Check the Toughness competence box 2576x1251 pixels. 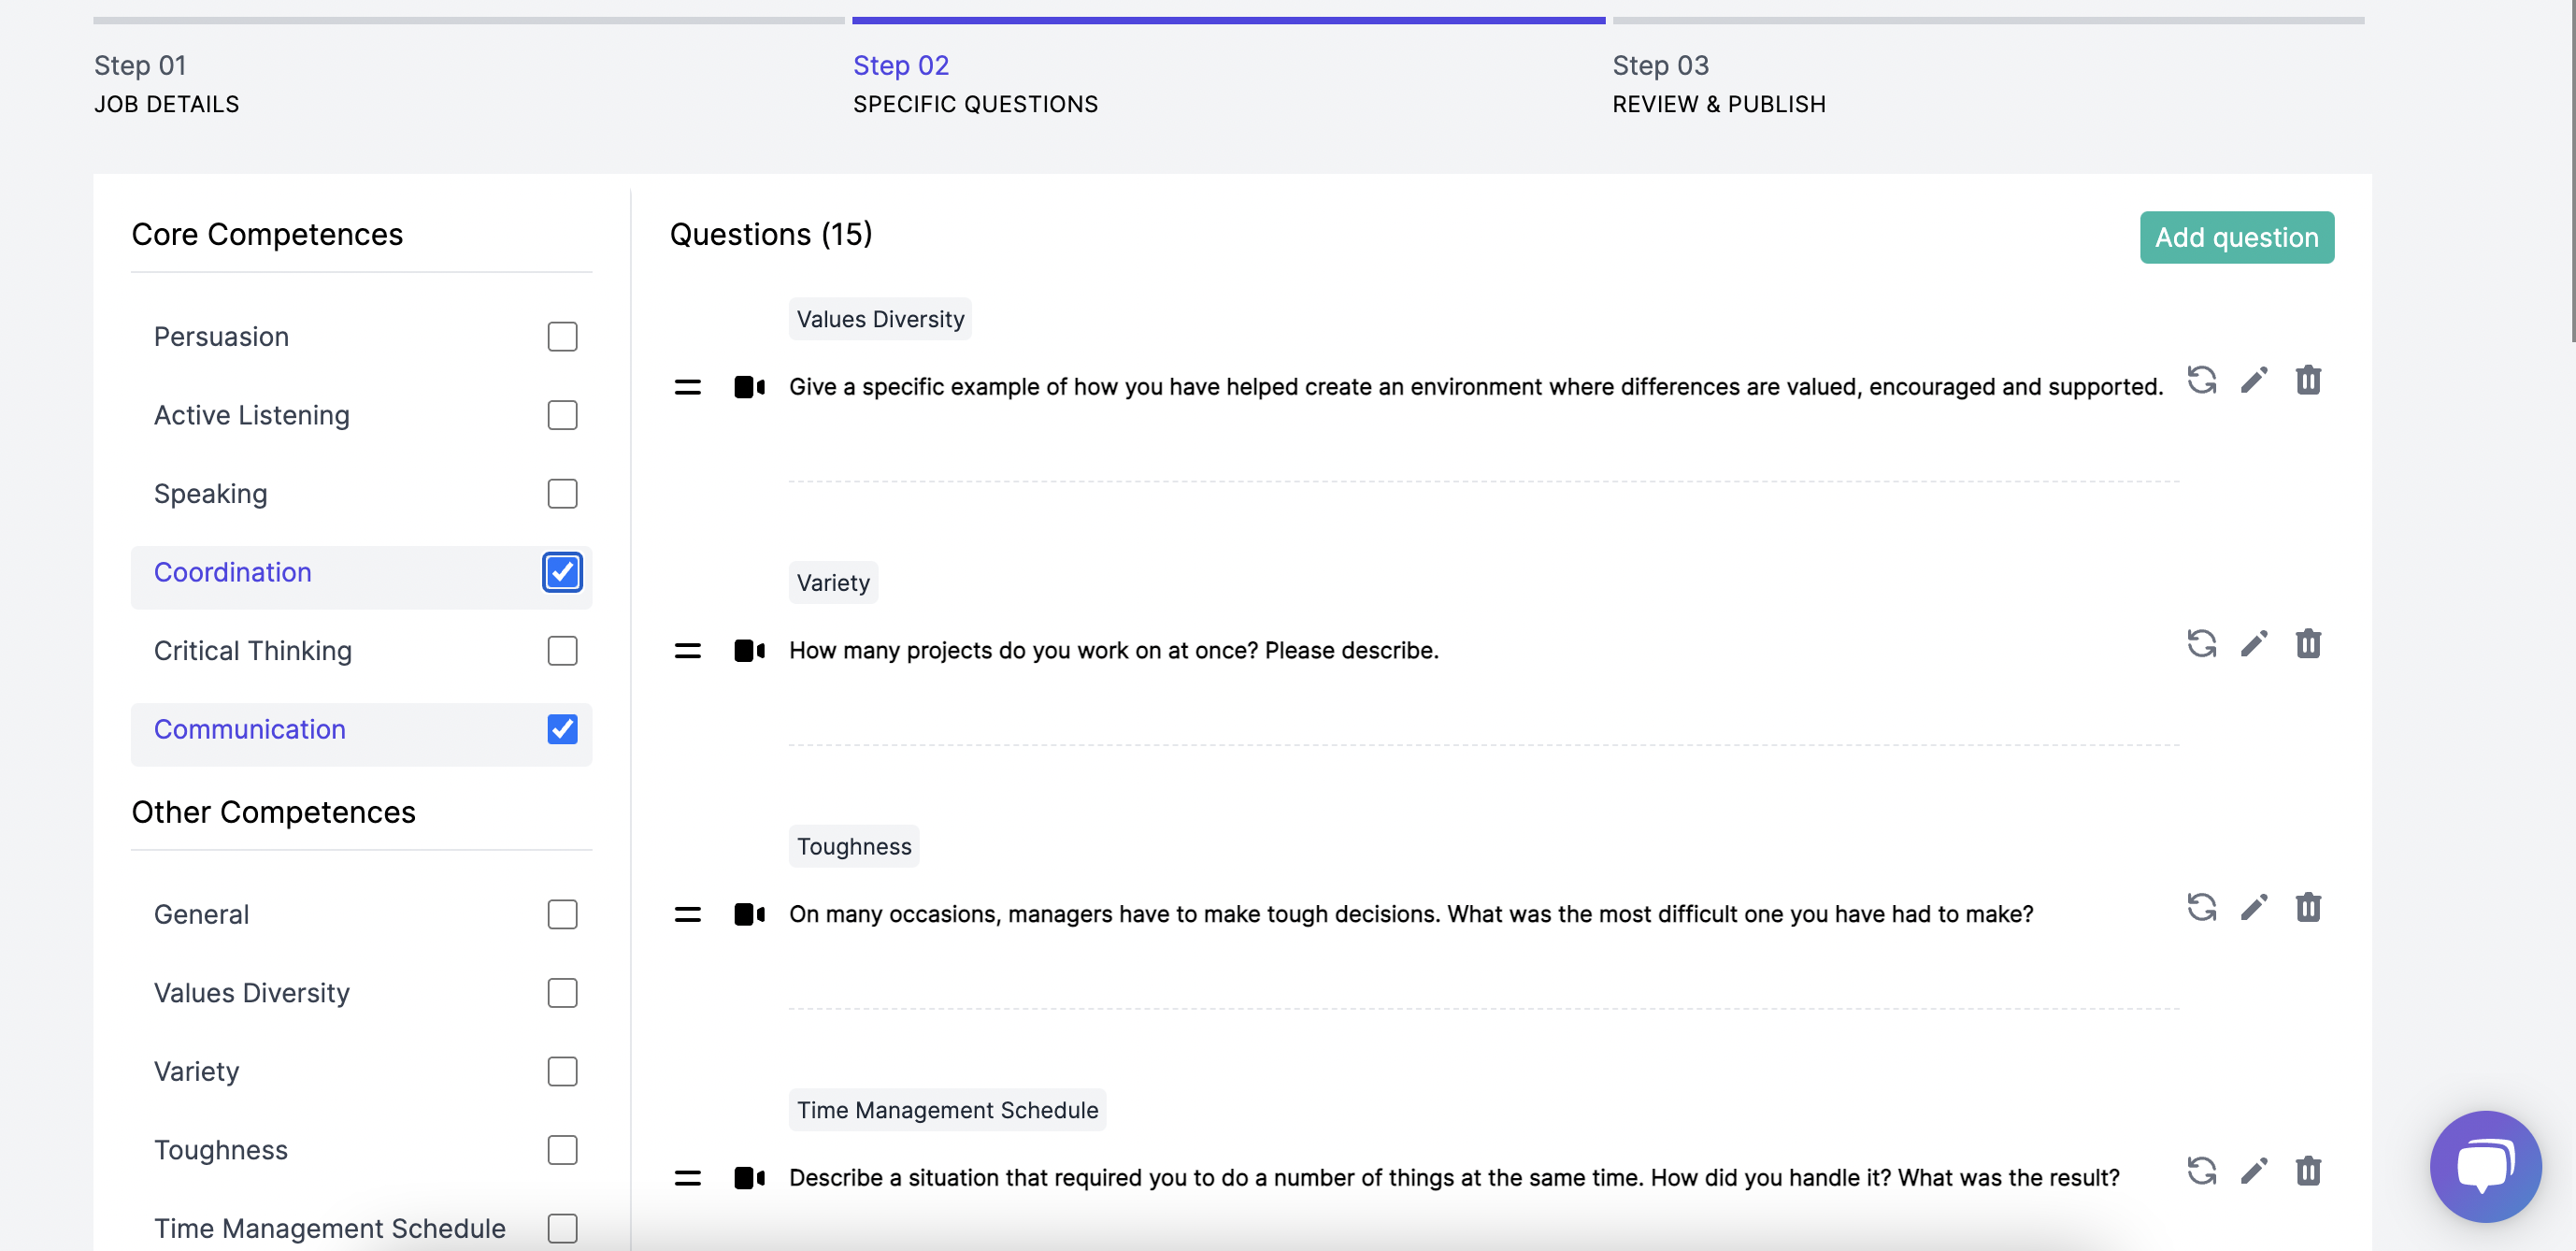pyautogui.click(x=563, y=1151)
